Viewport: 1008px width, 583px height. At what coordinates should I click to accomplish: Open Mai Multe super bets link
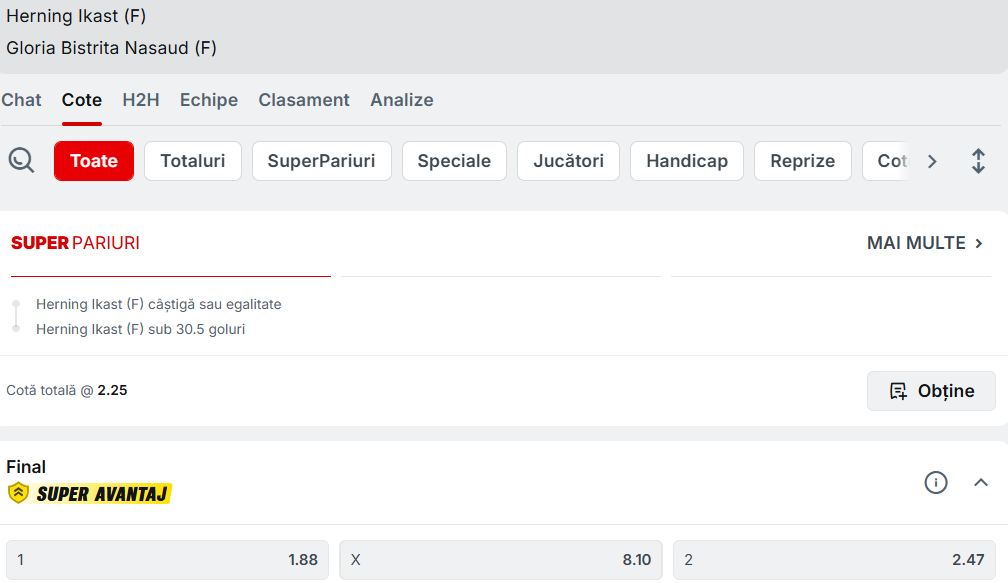[925, 243]
